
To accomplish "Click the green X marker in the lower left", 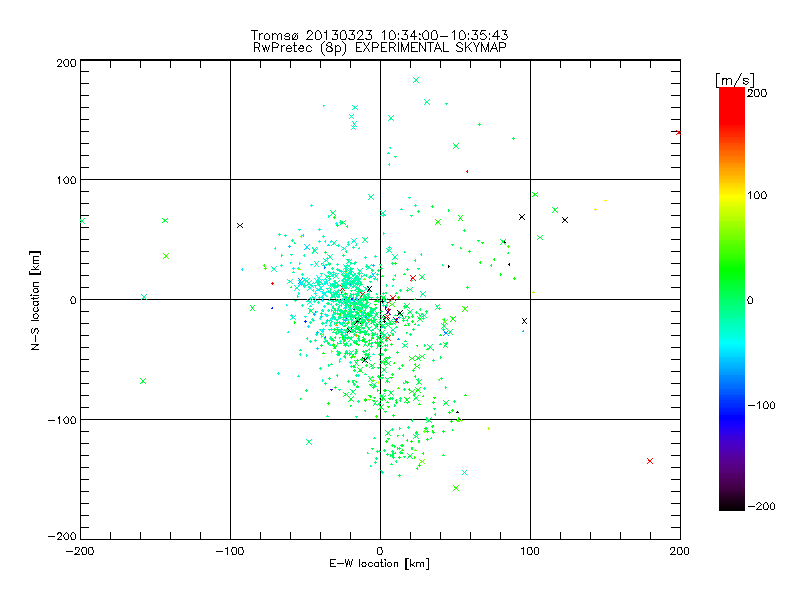I will (143, 381).
